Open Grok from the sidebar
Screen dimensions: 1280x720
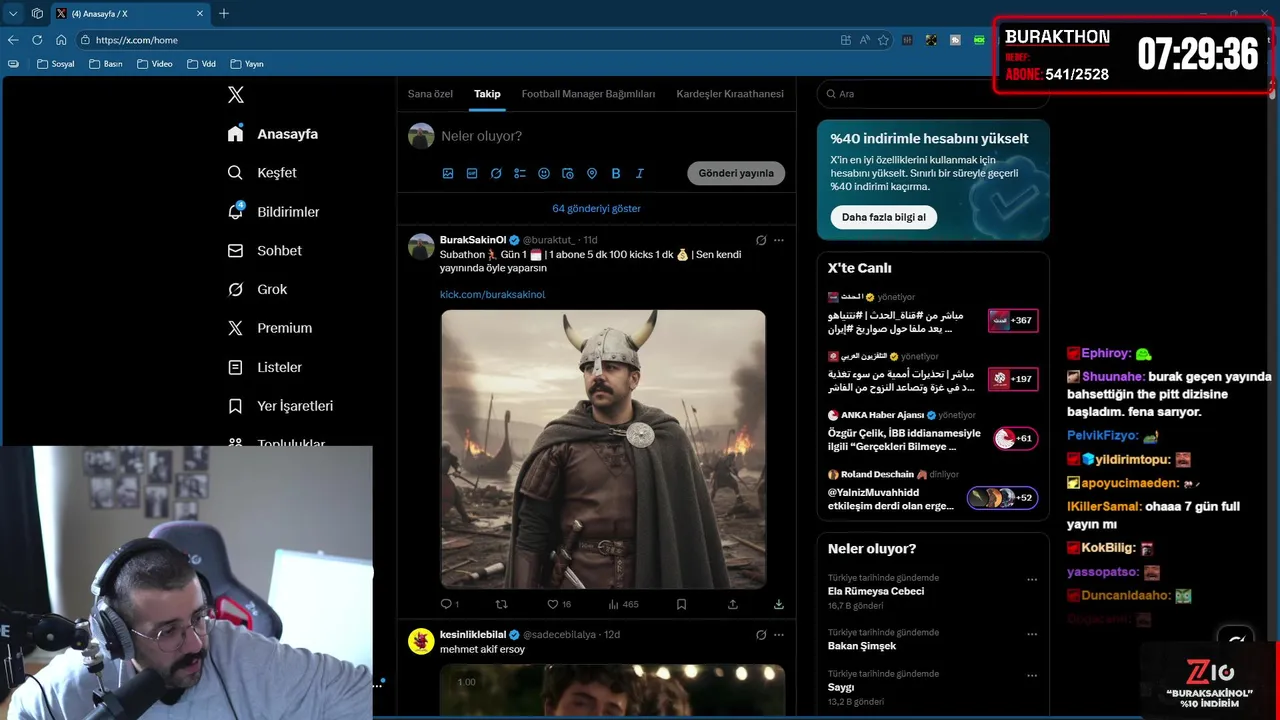click(258, 289)
